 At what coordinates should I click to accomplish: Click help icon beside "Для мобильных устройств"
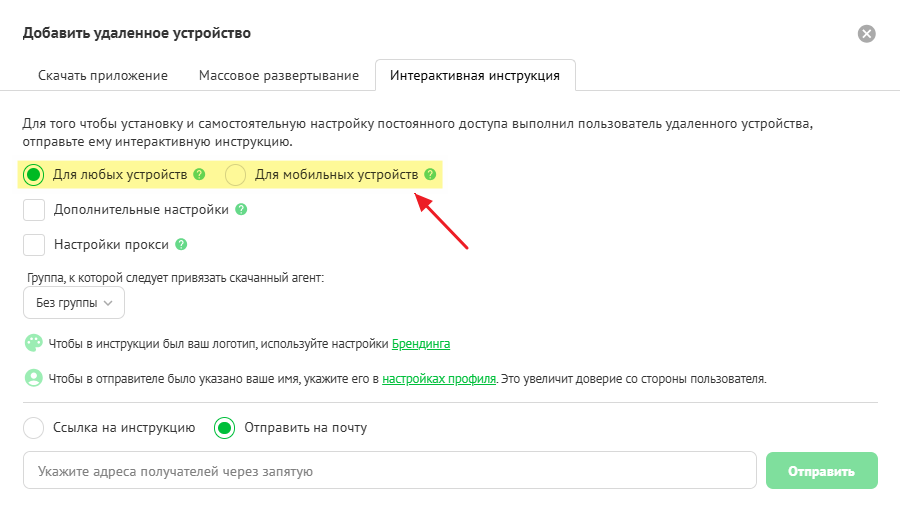430,175
